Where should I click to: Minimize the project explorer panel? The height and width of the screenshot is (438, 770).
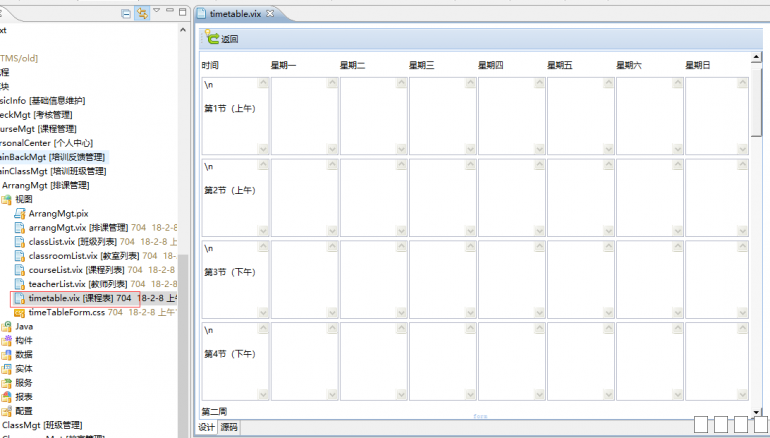[169, 12]
